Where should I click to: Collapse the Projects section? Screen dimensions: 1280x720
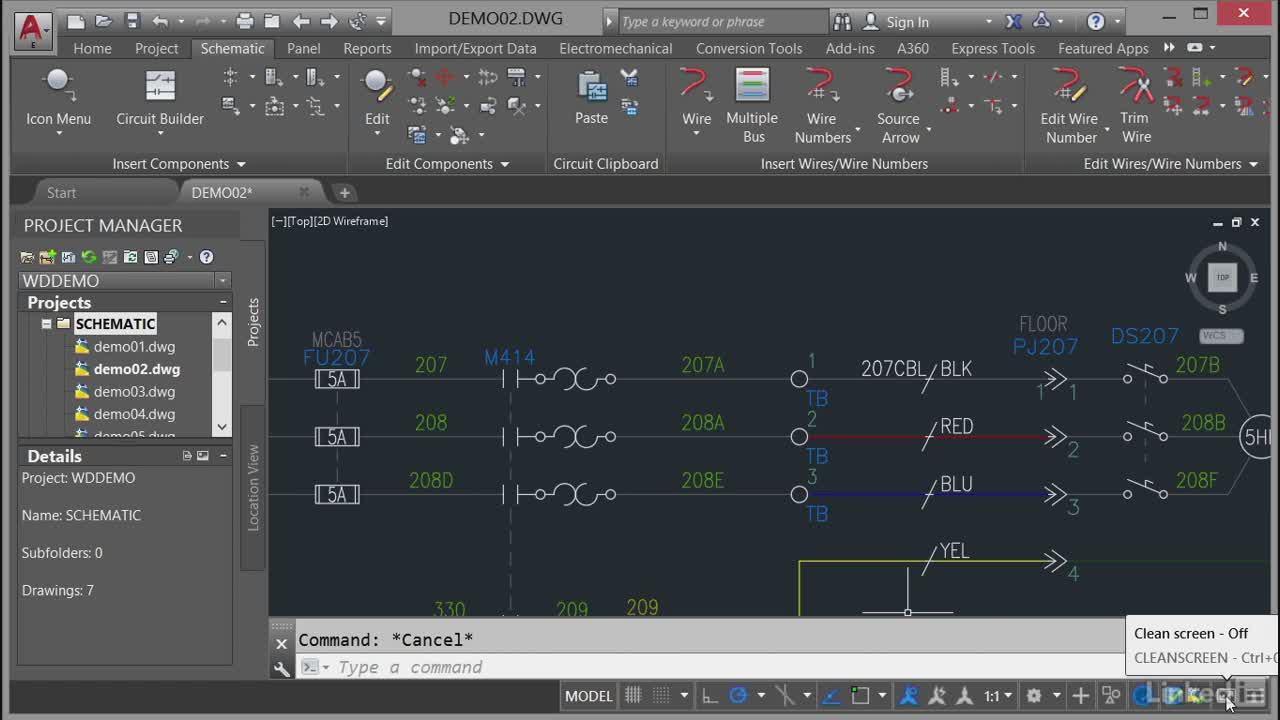point(223,302)
